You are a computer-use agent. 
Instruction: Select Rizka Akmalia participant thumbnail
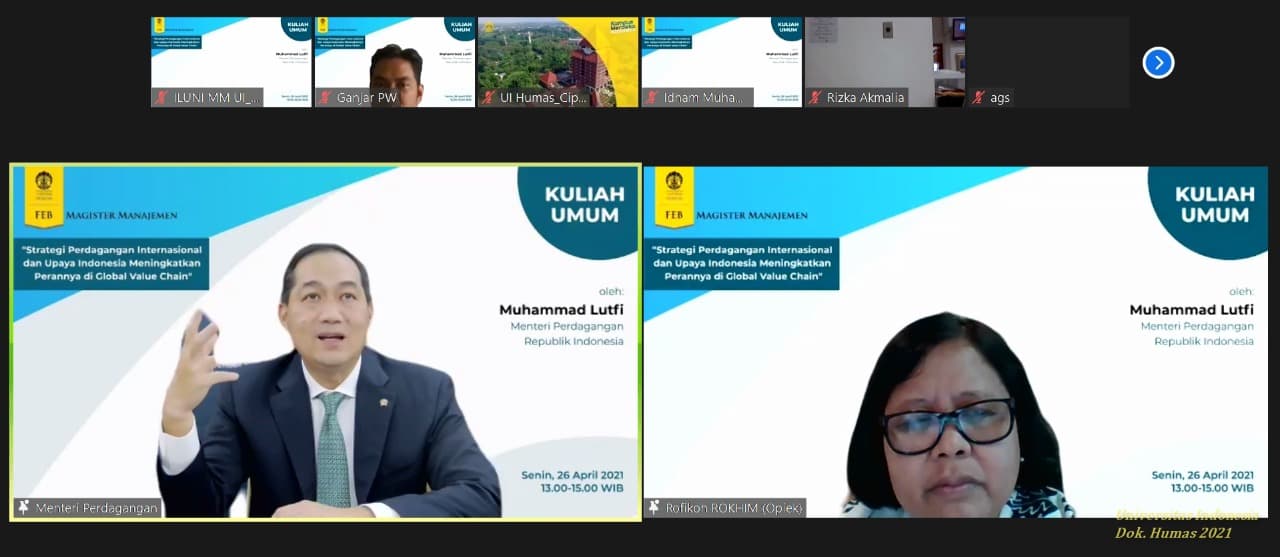(885, 62)
